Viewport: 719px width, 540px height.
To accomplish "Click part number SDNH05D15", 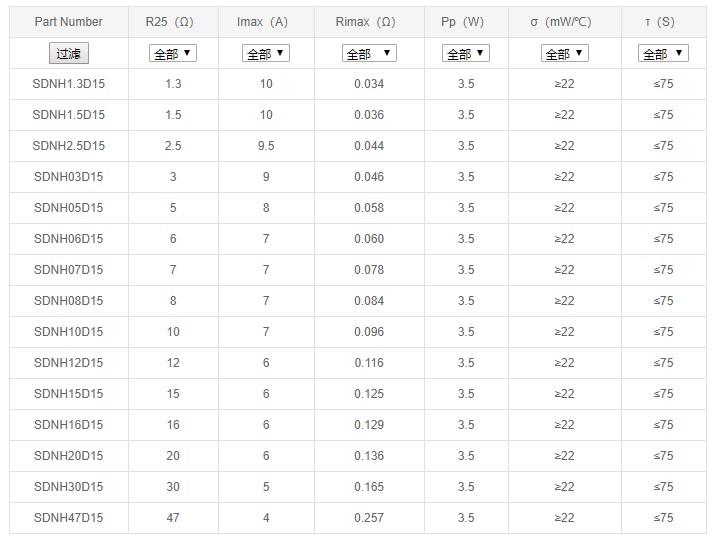I will (68, 208).
